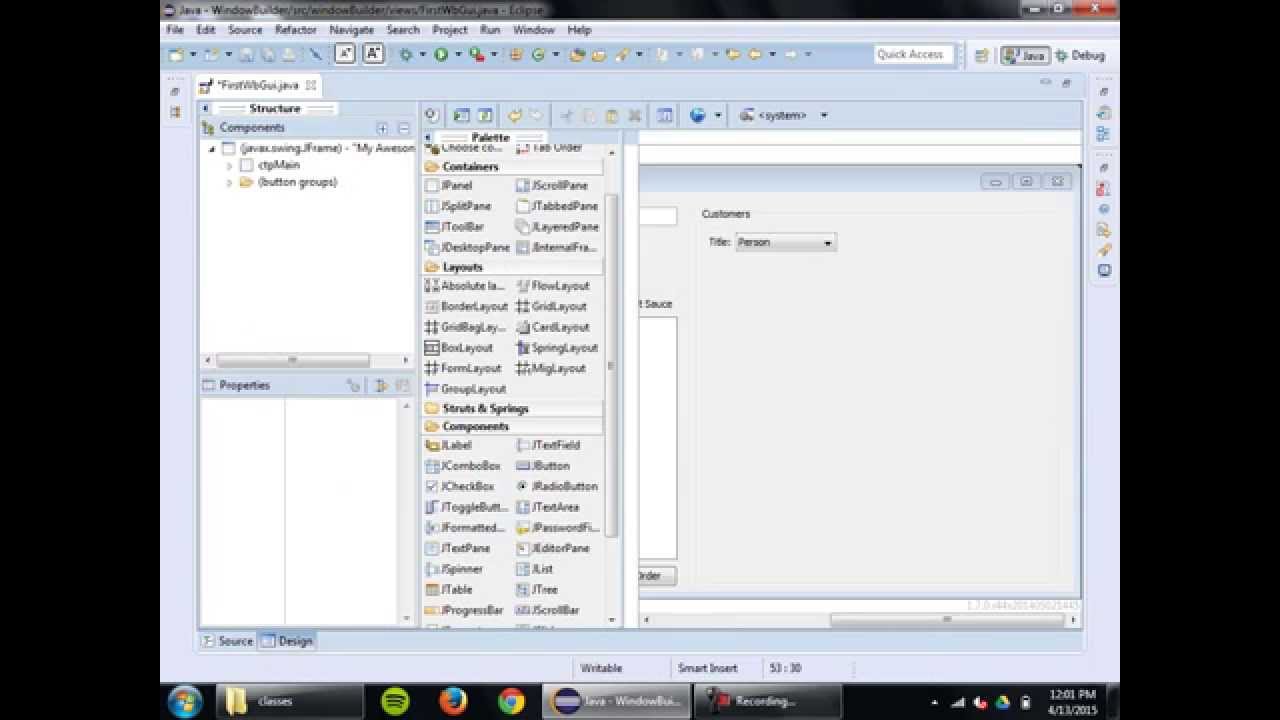
Task: Pick GridBagLayout from Layouts
Action: [x=465, y=327]
